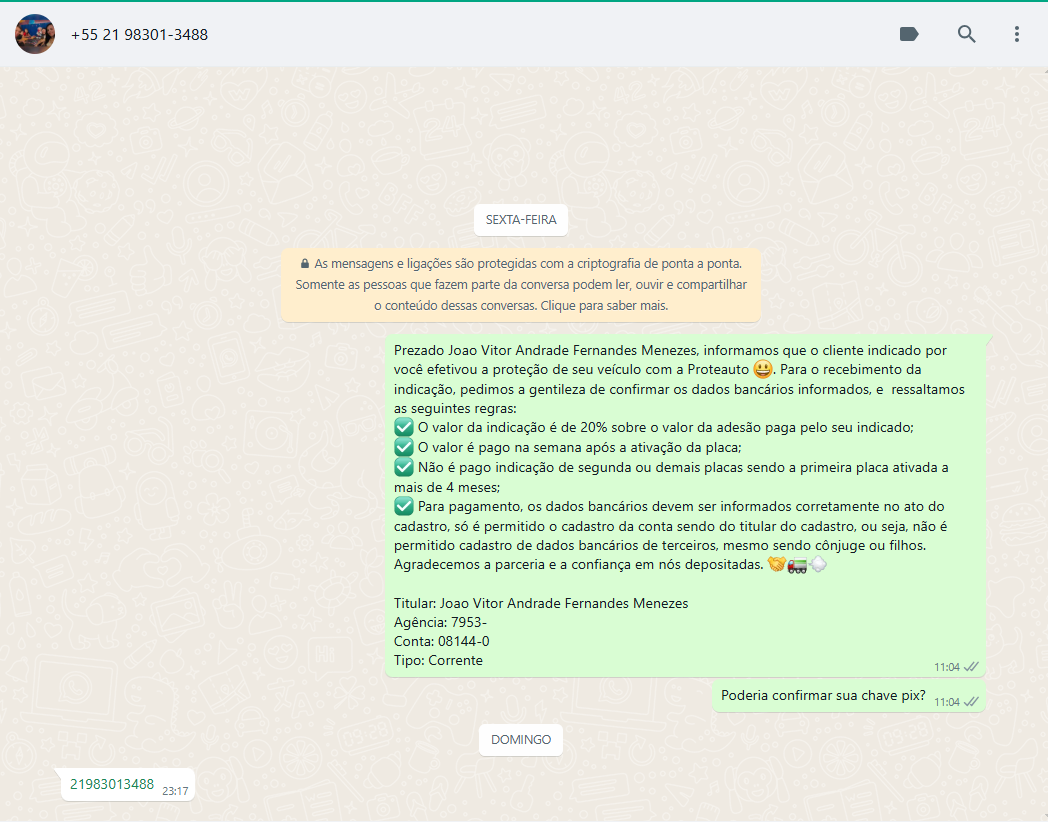Open the label tag icon in header
The width and height of the screenshot is (1048, 822).
coord(909,34)
